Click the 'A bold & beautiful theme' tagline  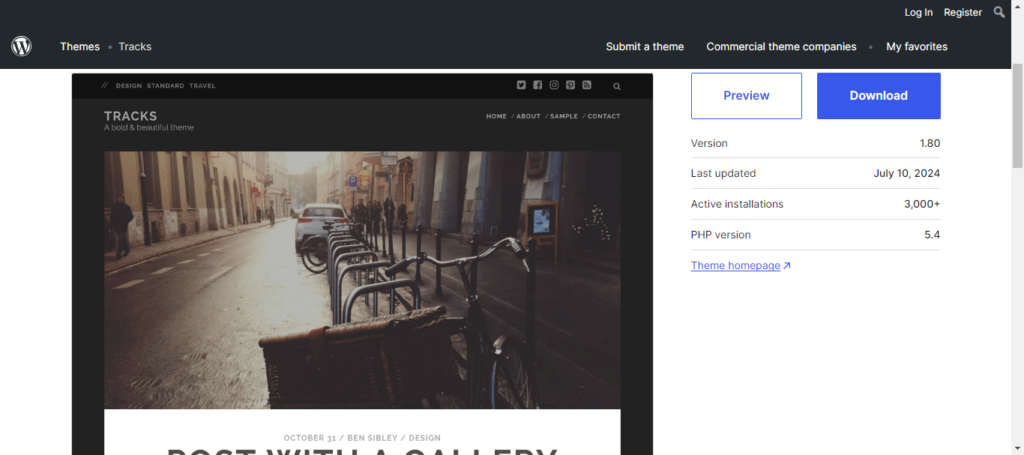pos(149,128)
